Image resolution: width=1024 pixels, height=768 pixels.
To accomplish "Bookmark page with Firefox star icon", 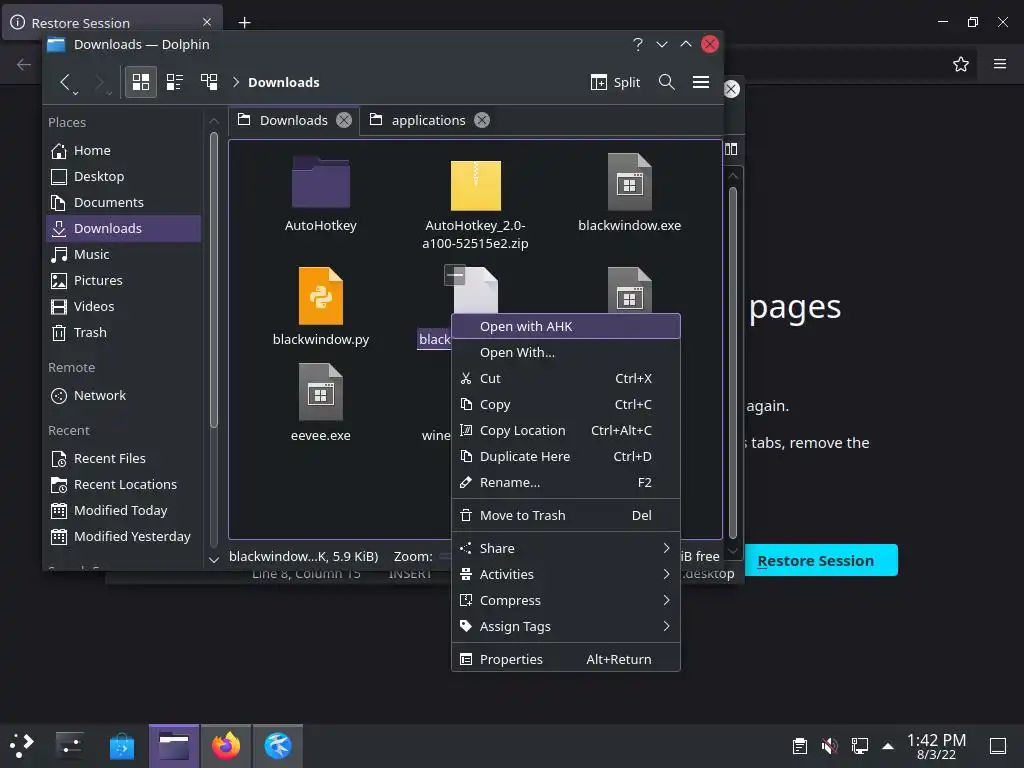I will pos(960,64).
